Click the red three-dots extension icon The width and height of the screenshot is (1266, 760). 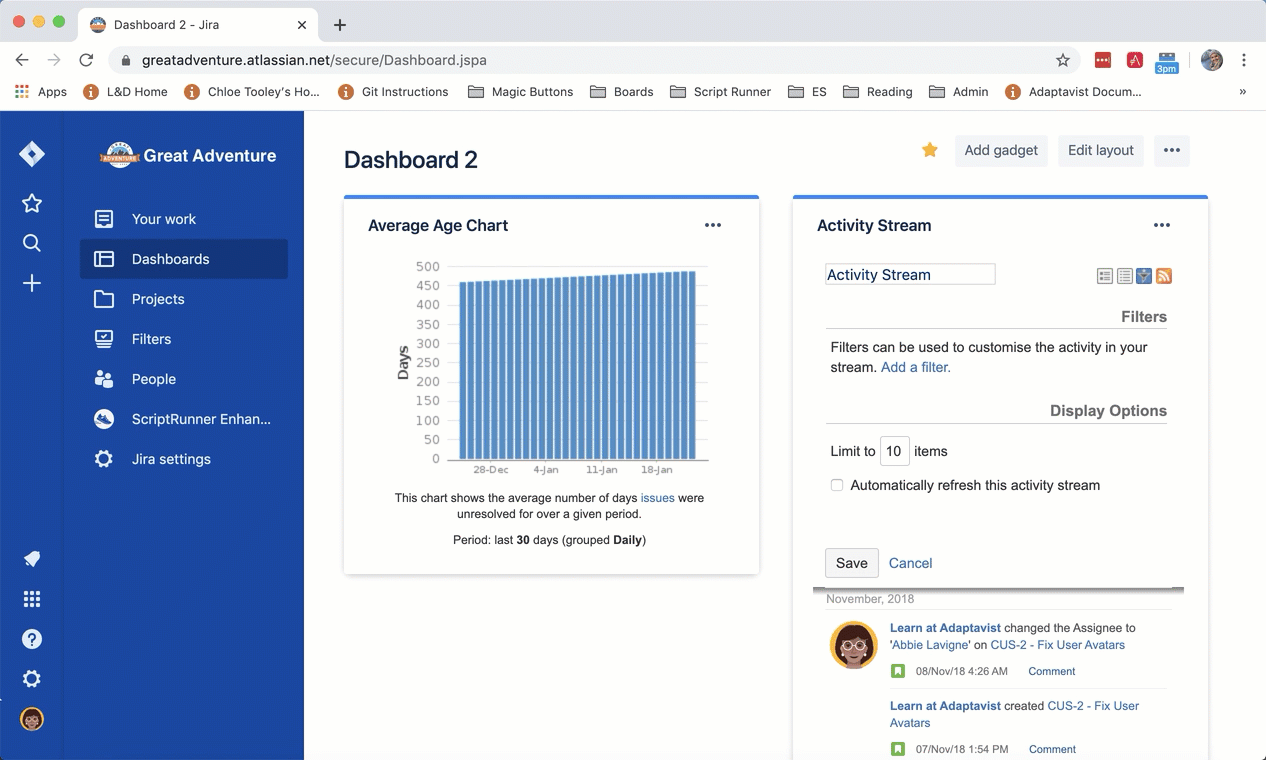[1103, 60]
